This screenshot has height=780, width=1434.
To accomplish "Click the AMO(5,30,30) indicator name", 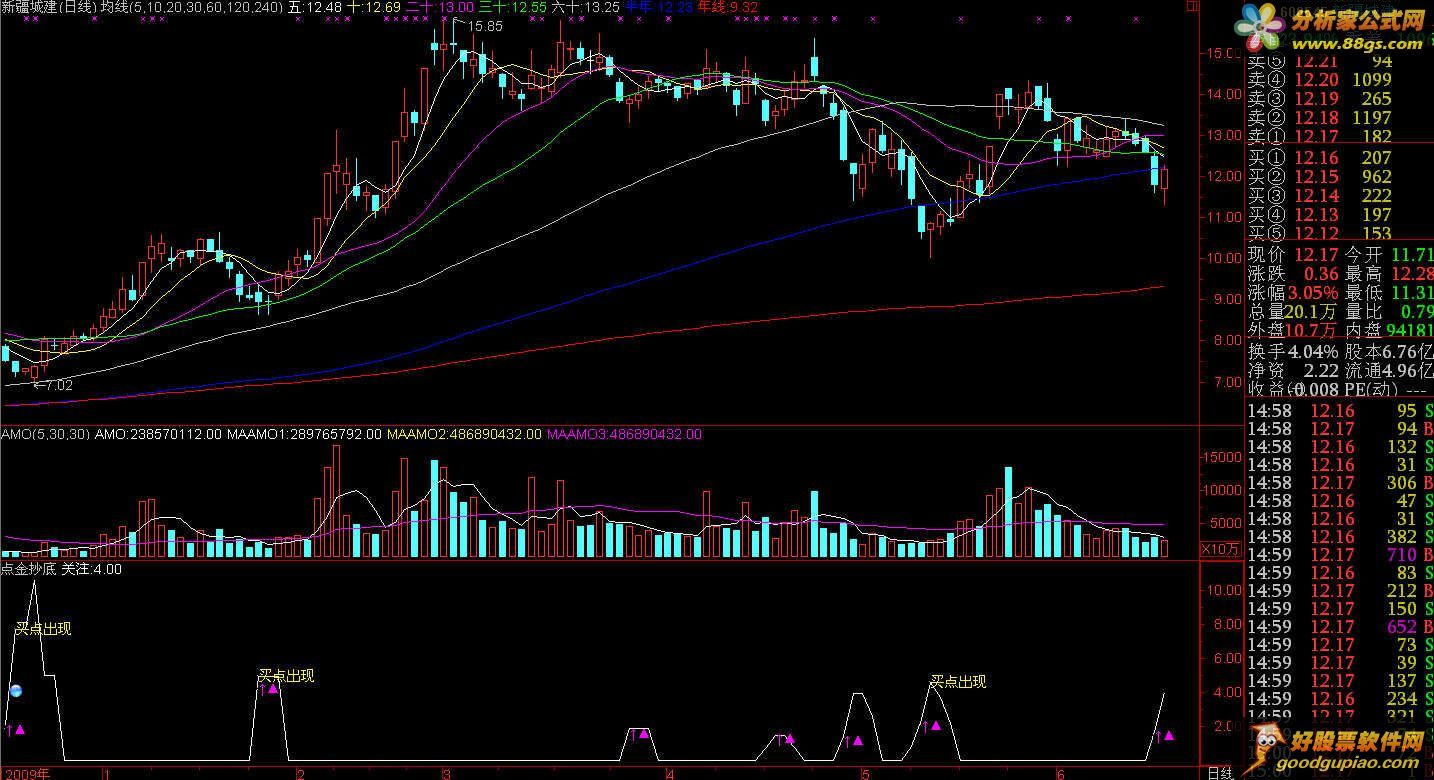I will 45,434.
